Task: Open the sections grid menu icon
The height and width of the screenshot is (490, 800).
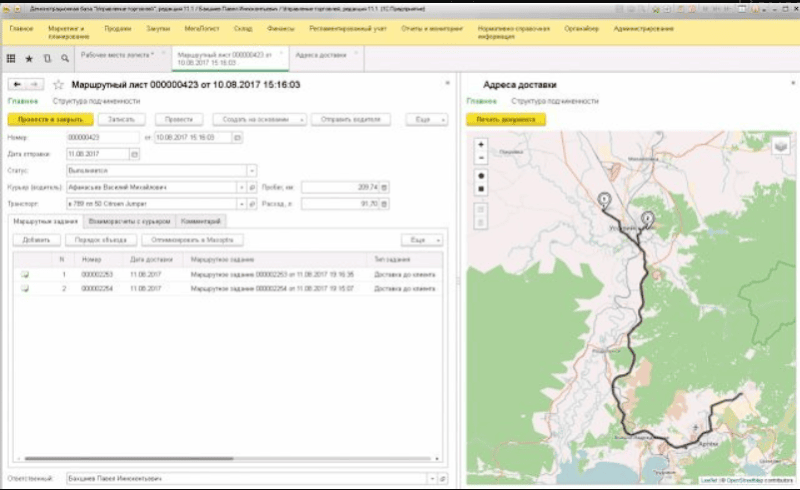Action: click(x=12, y=59)
